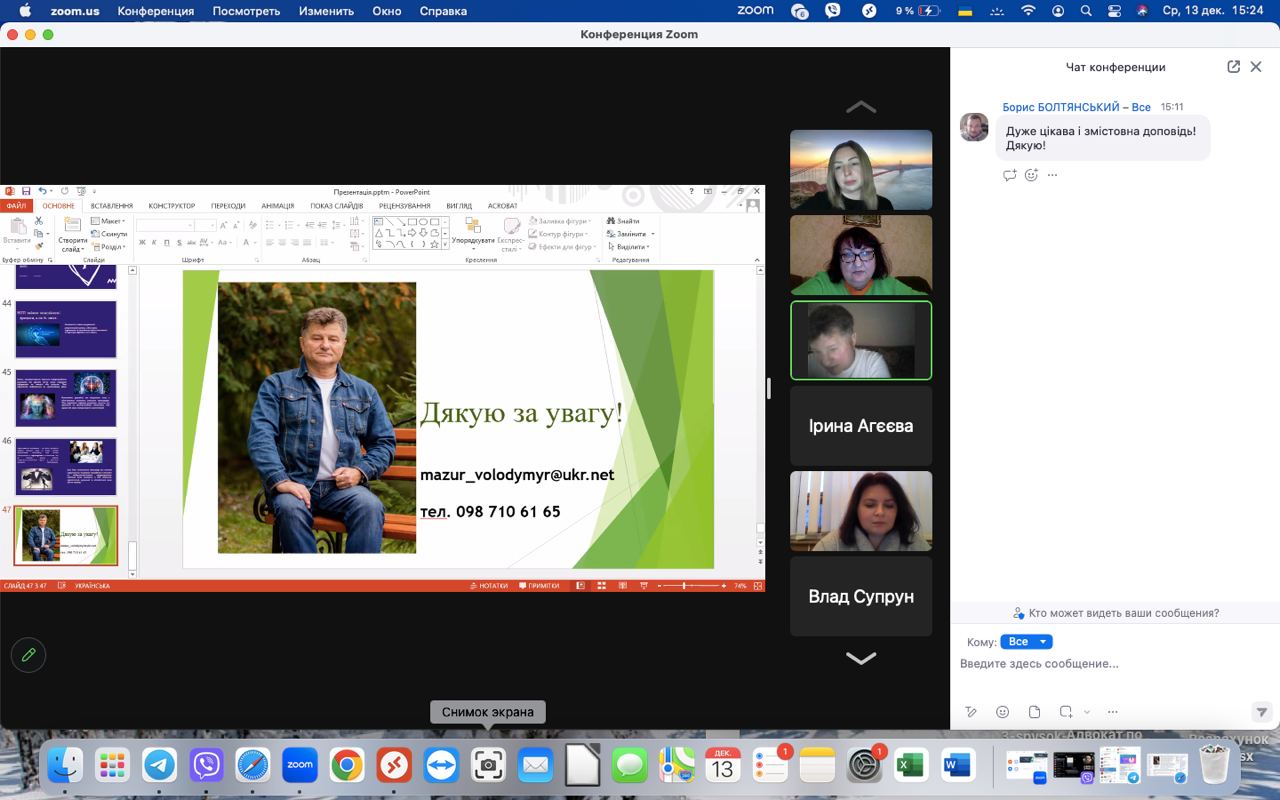Click the emoji icon in chat toolbar
The image size is (1280, 800).
coord(1002,712)
